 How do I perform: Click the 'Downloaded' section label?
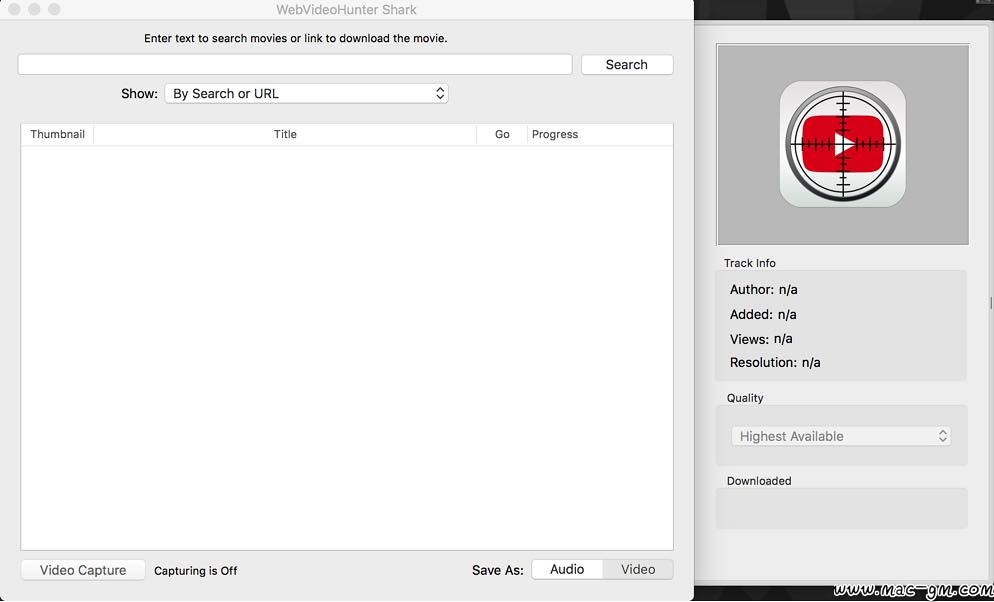click(759, 481)
